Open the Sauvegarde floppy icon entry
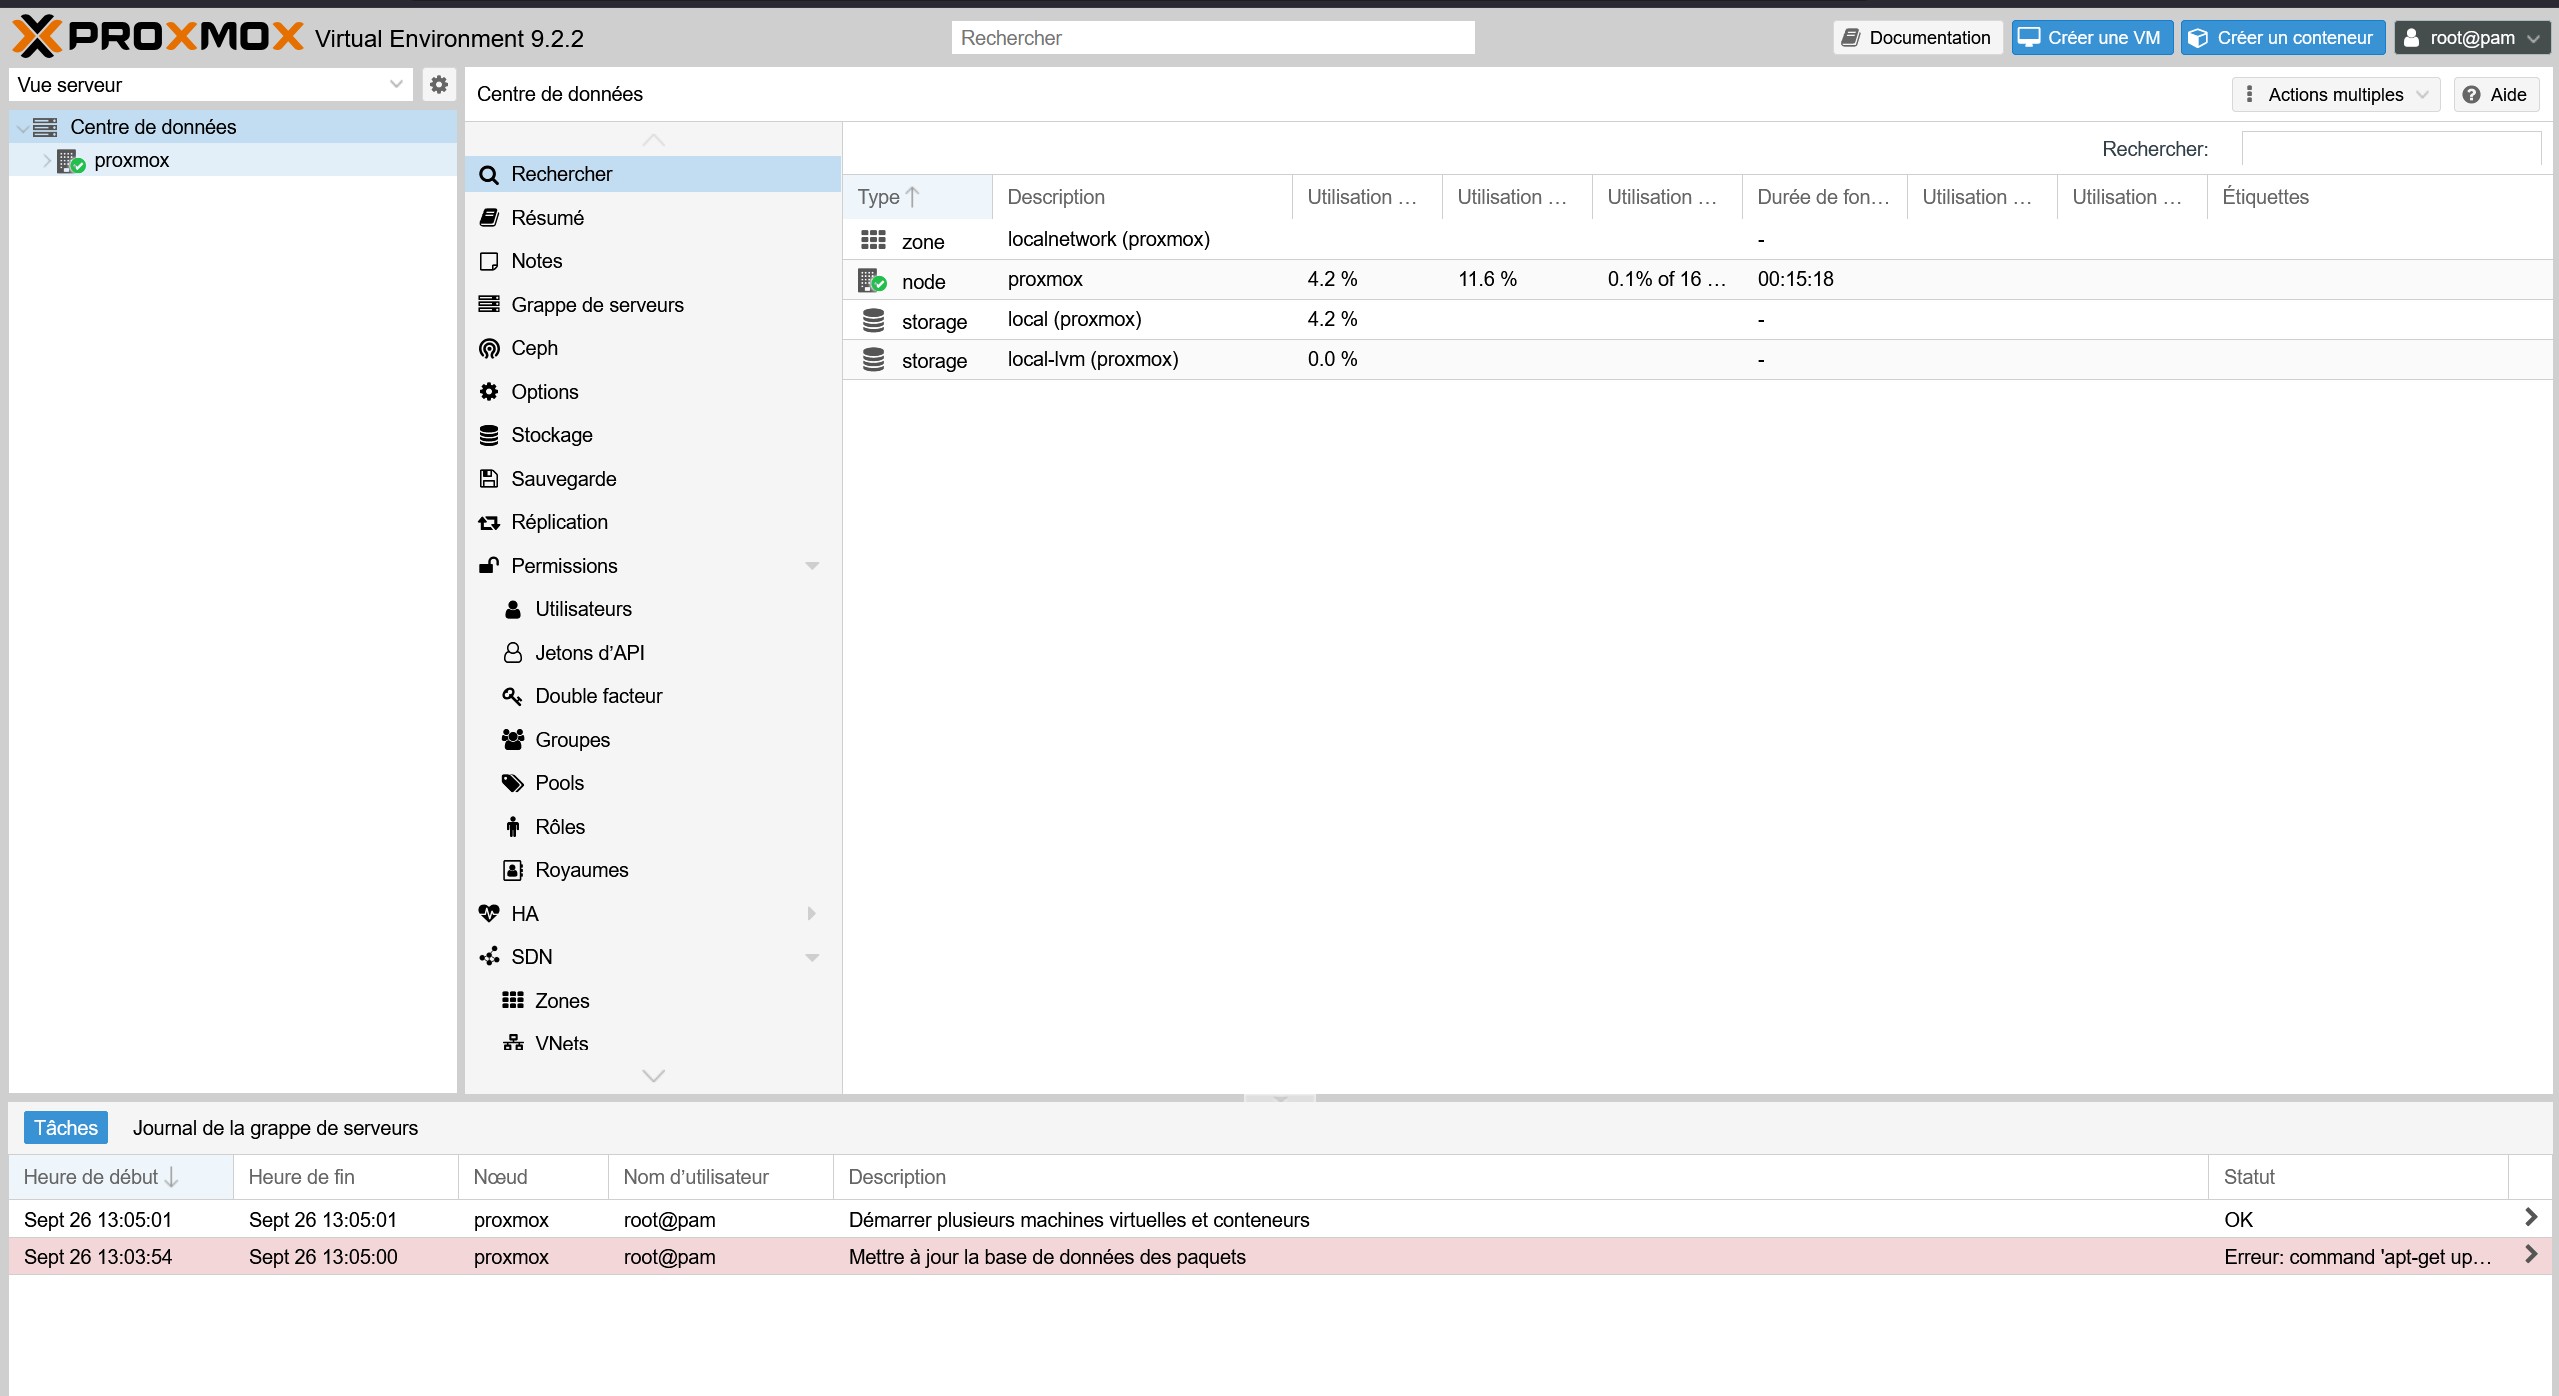This screenshot has width=2559, height=1396. [x=652, y=479]
